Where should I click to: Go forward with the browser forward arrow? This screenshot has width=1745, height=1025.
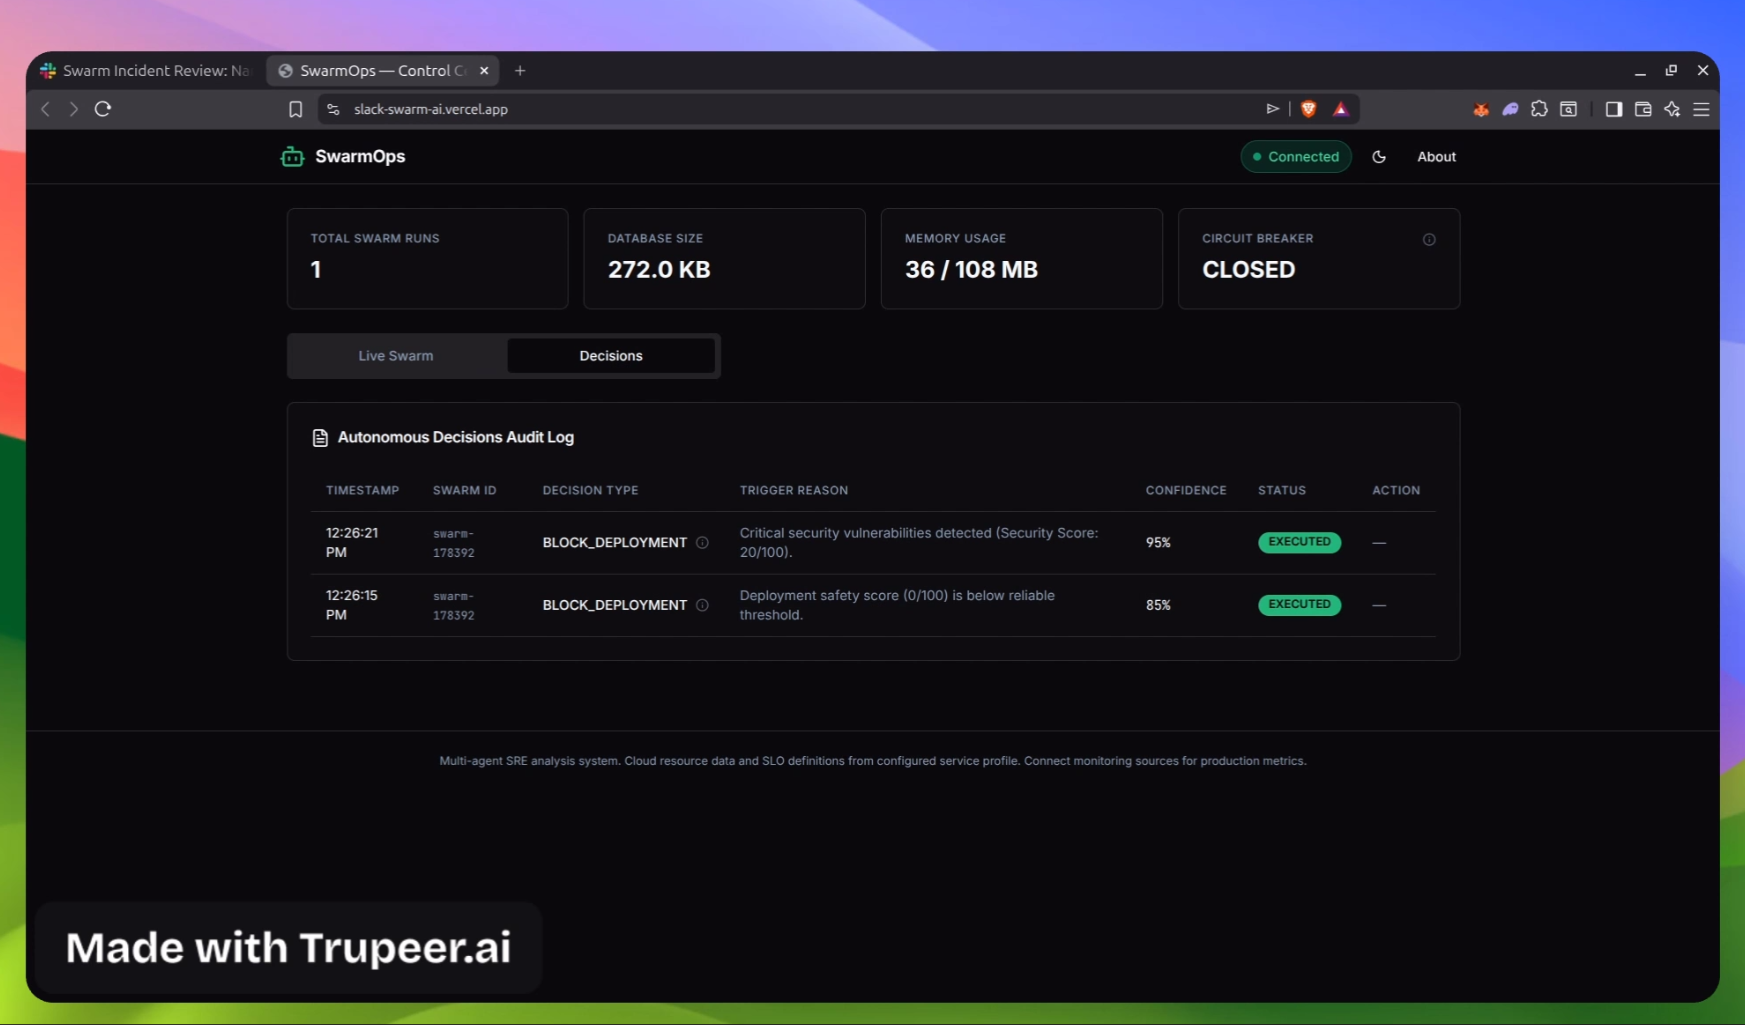[73, 109]
